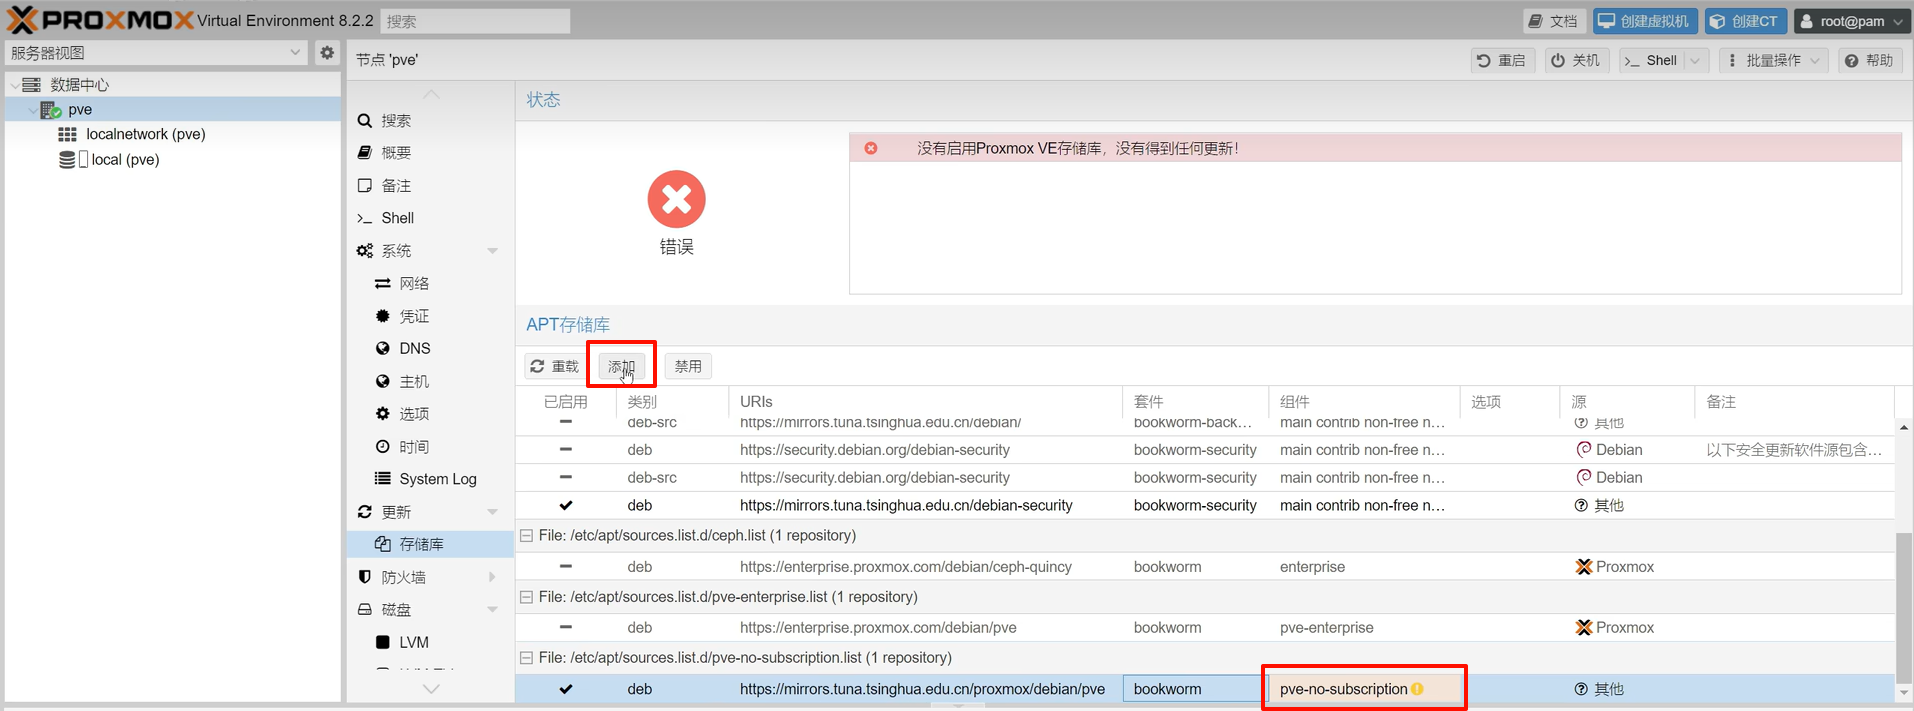Open localnetwork (pve) item
This screenshot has width=1914, height=711.
(x=146, y=134)
